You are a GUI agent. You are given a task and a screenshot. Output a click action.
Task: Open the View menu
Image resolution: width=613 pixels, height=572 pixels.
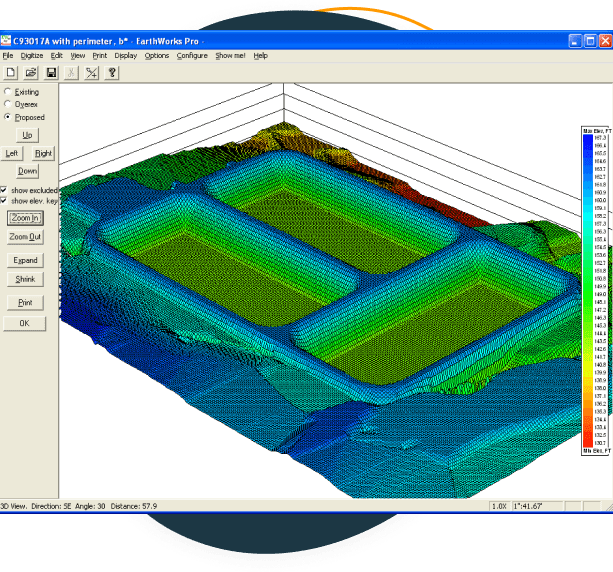(x=77, y=56)
